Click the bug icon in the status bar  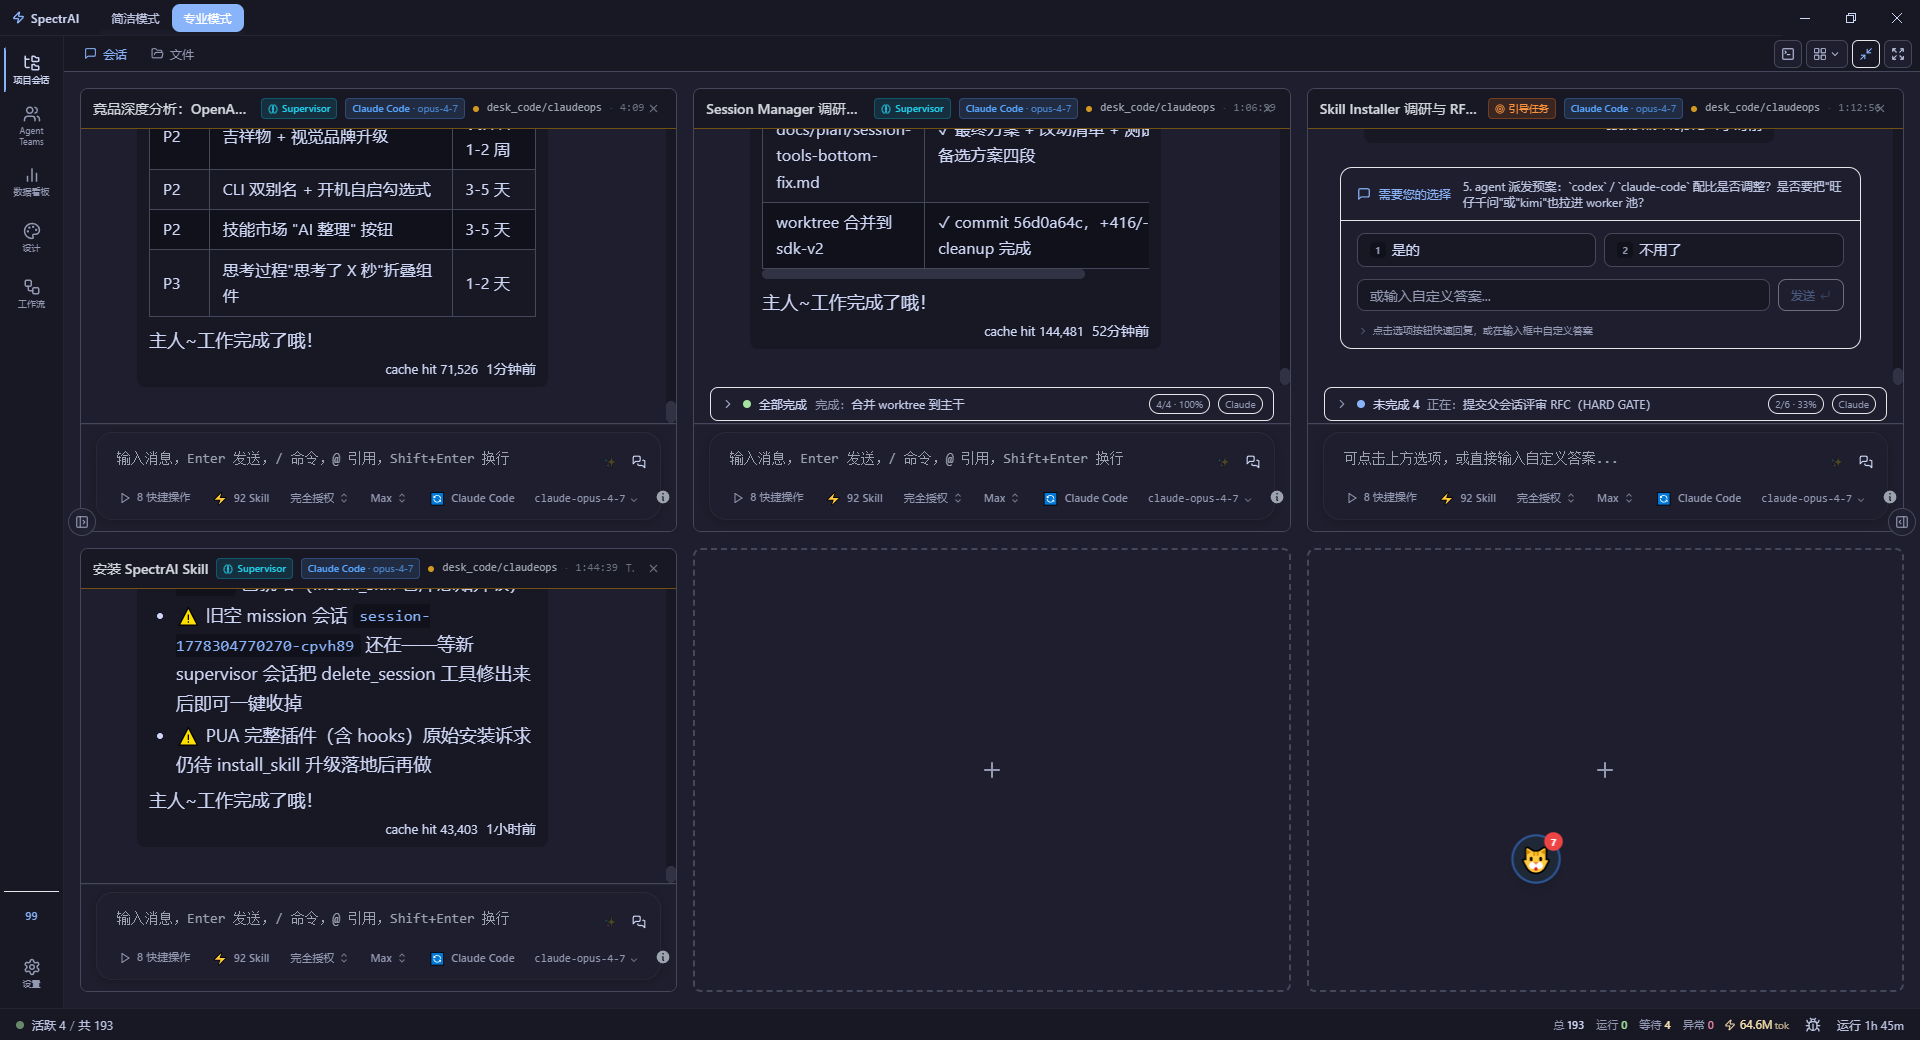(1813, 1025)
